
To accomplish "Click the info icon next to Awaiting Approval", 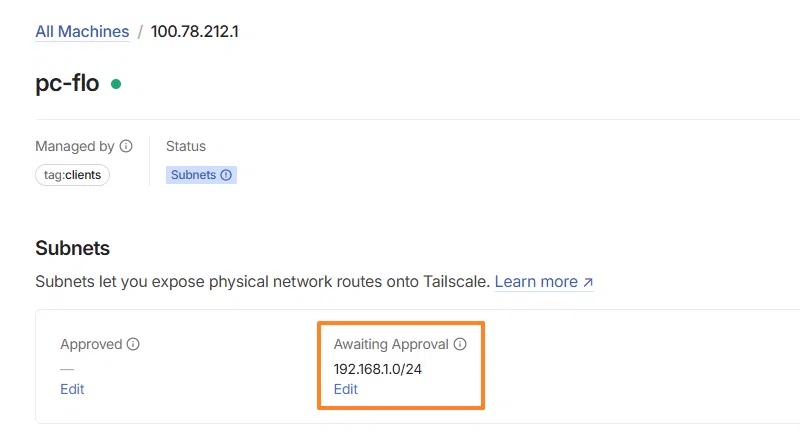I will pos(460,344).
